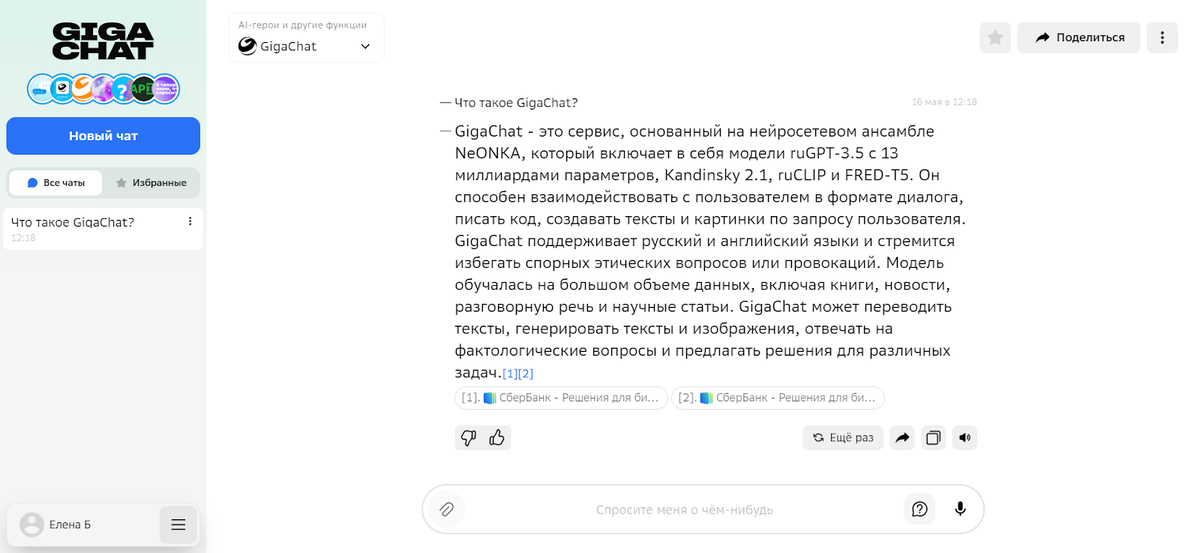The width and height of the screenshot is (1200, 553).
Task: Regenerate the answer with 'Ещё раз'
Action: click(843, 438)
